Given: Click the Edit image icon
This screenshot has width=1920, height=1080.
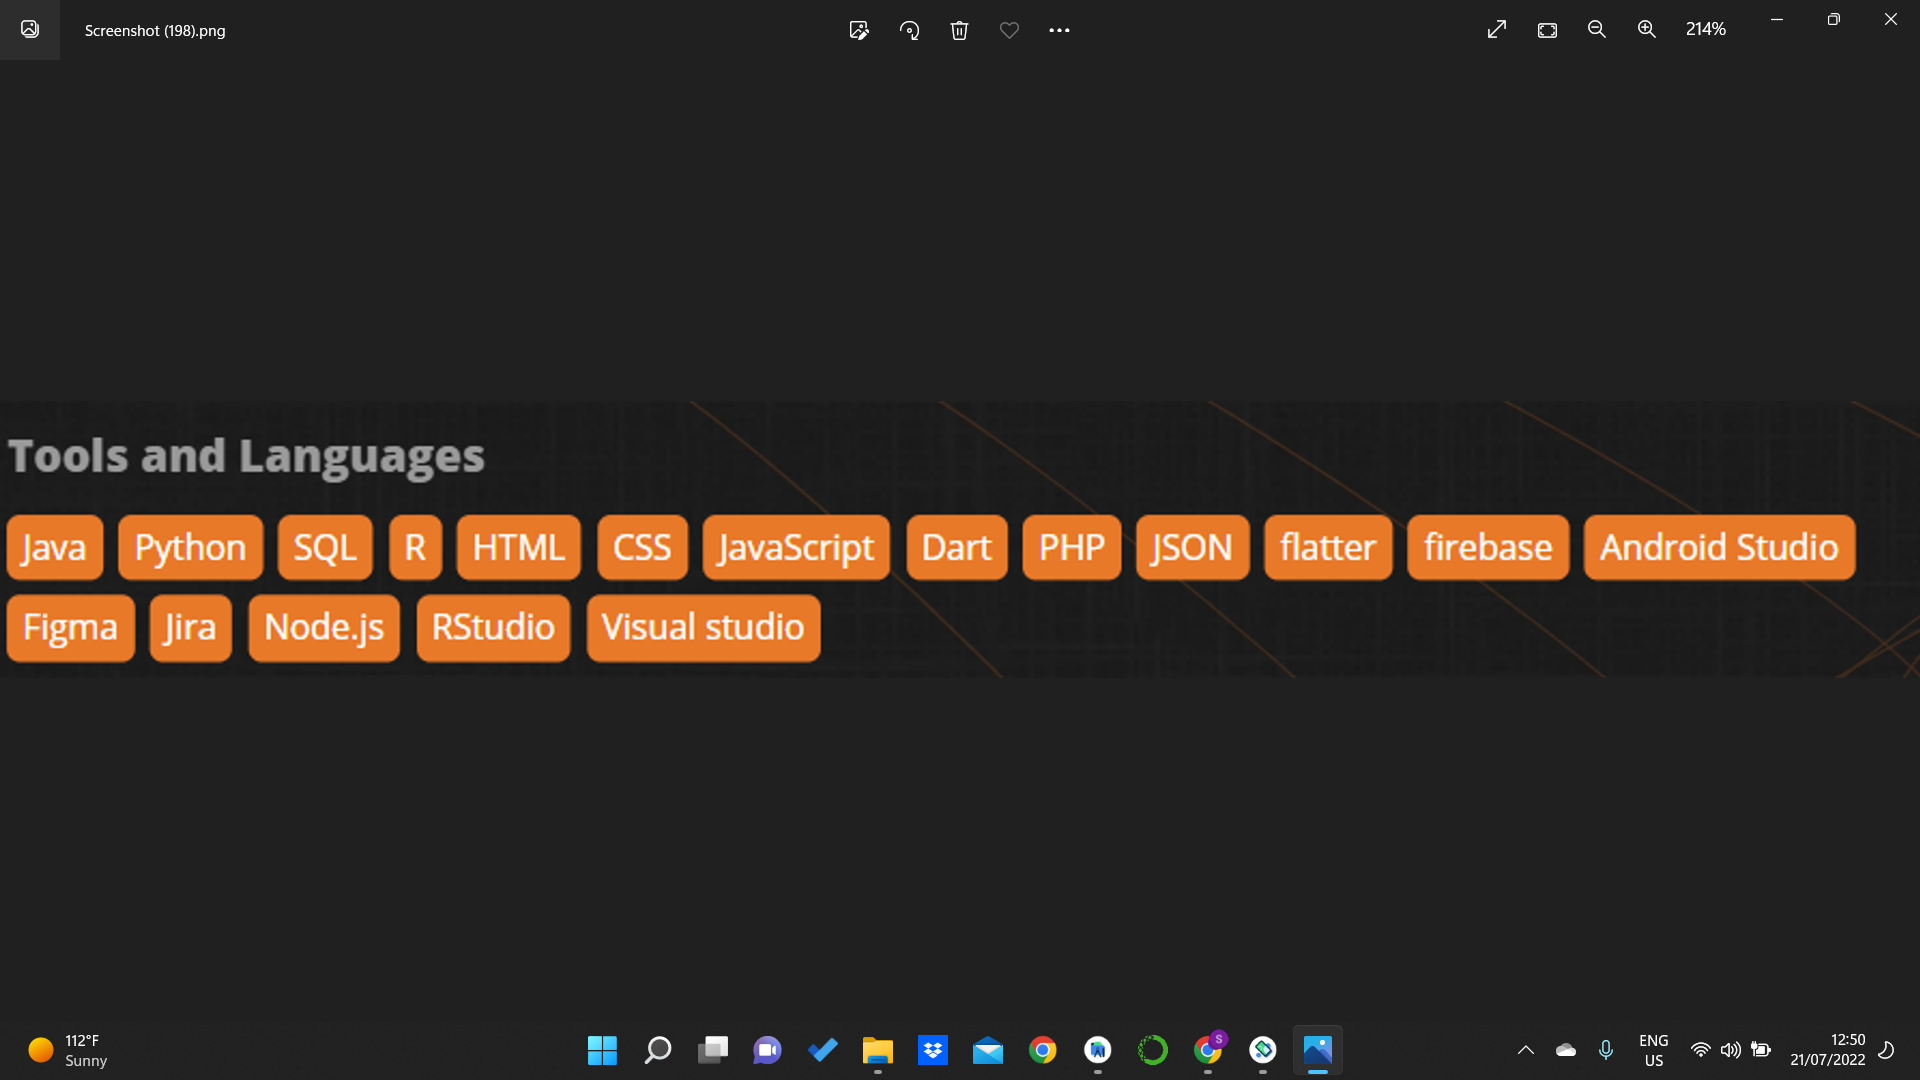Looking at the screenshot, I should [859, 30].
